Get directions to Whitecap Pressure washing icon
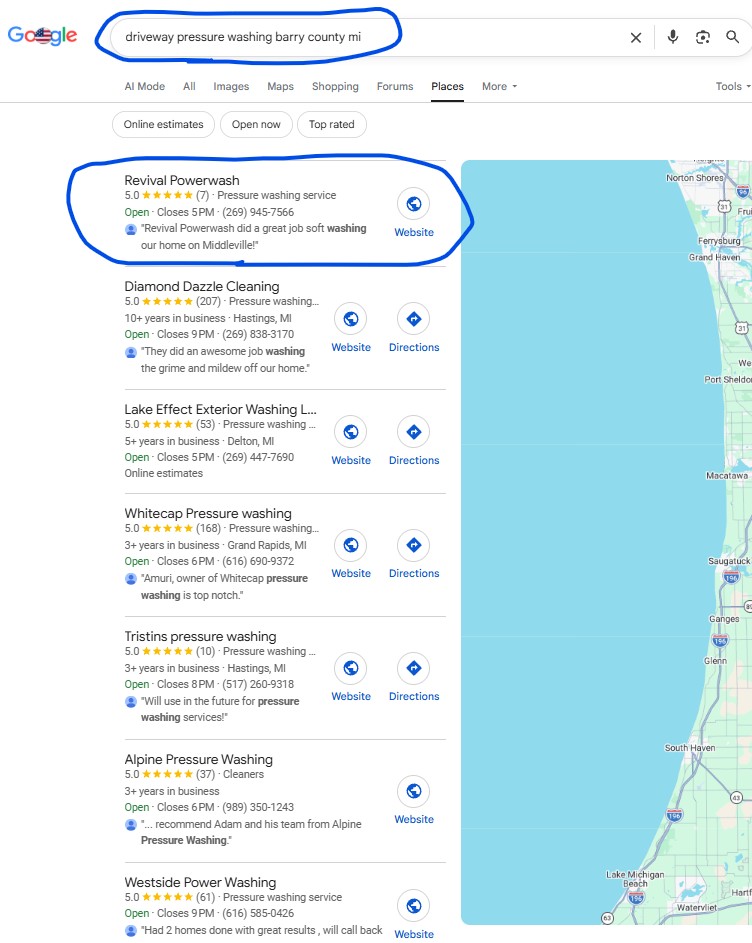 pyautogui.click(x=413, y=545)
